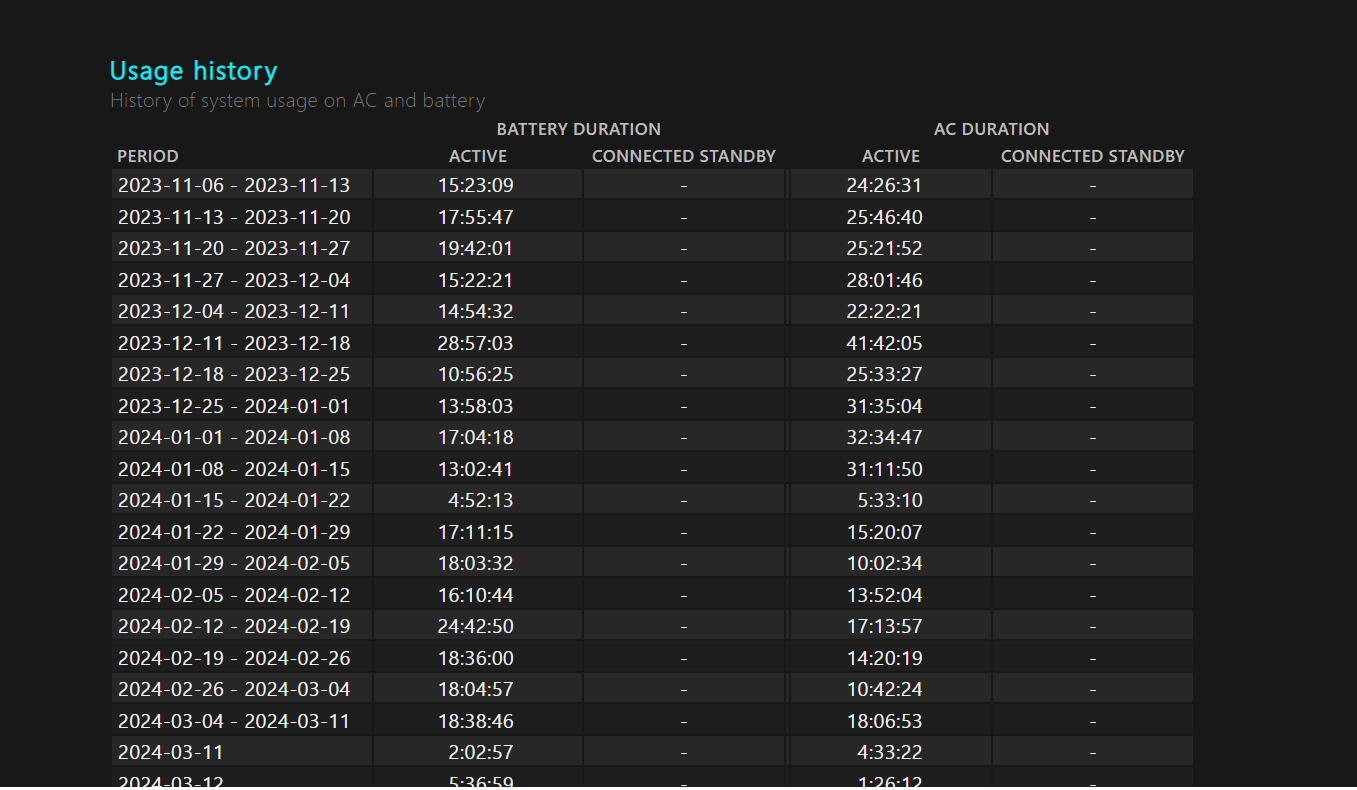
Task: Click AC active value 13:52:04
Action: pos(885,595)
